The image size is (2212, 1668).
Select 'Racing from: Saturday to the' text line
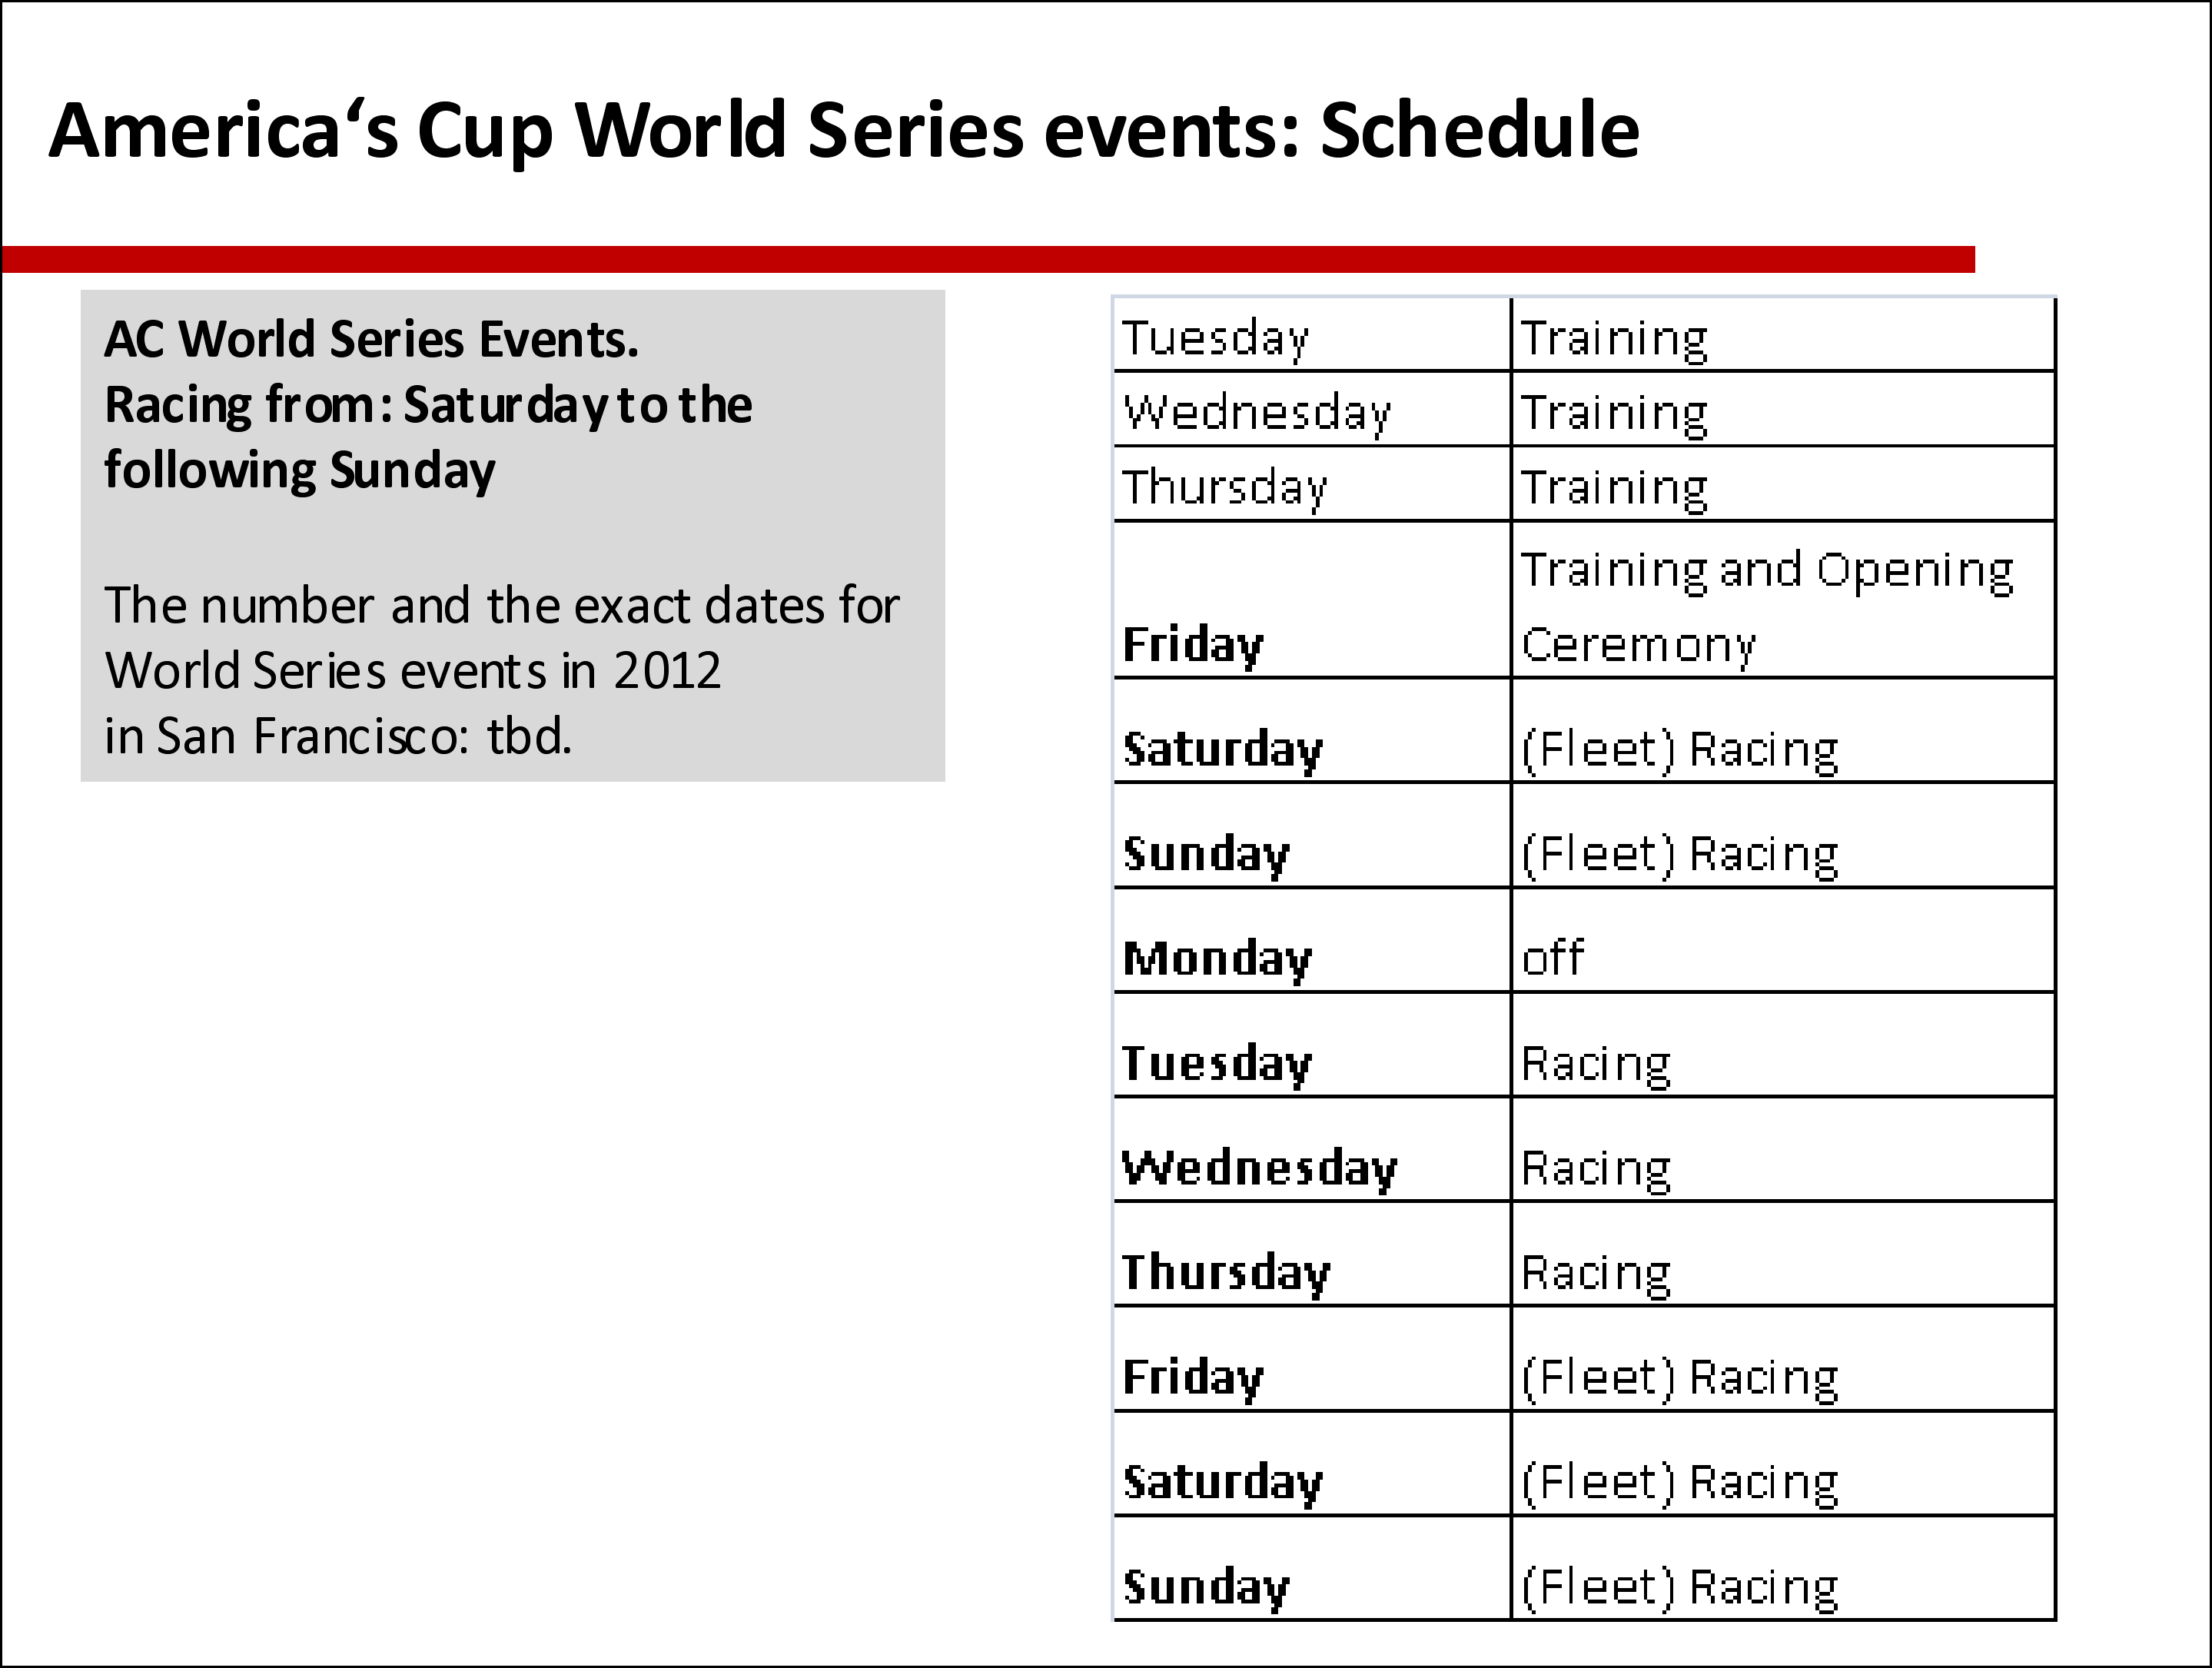[x=428, y=405]
